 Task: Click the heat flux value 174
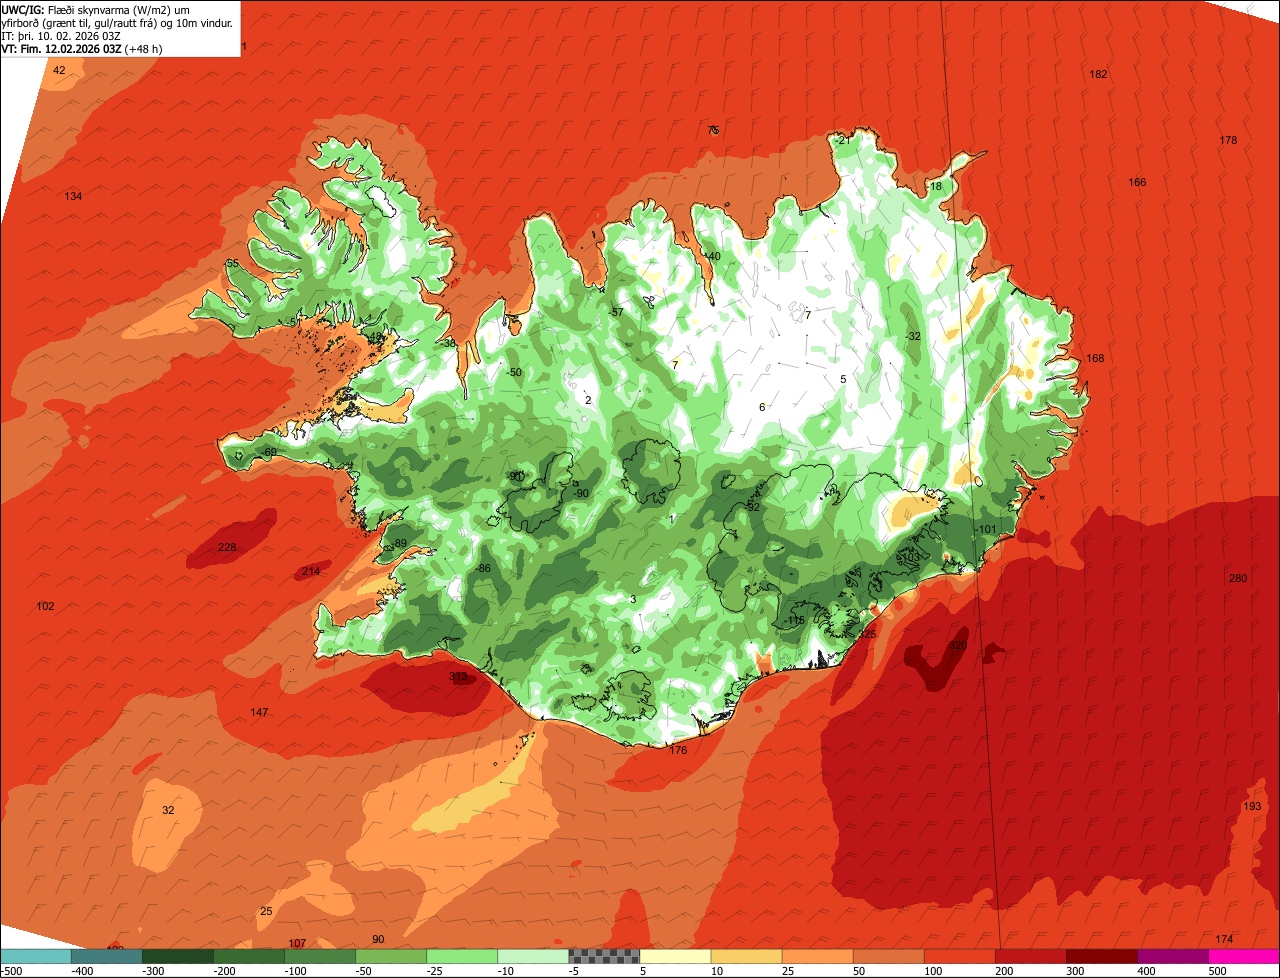pyautogui.click(x=1224, y=938)
